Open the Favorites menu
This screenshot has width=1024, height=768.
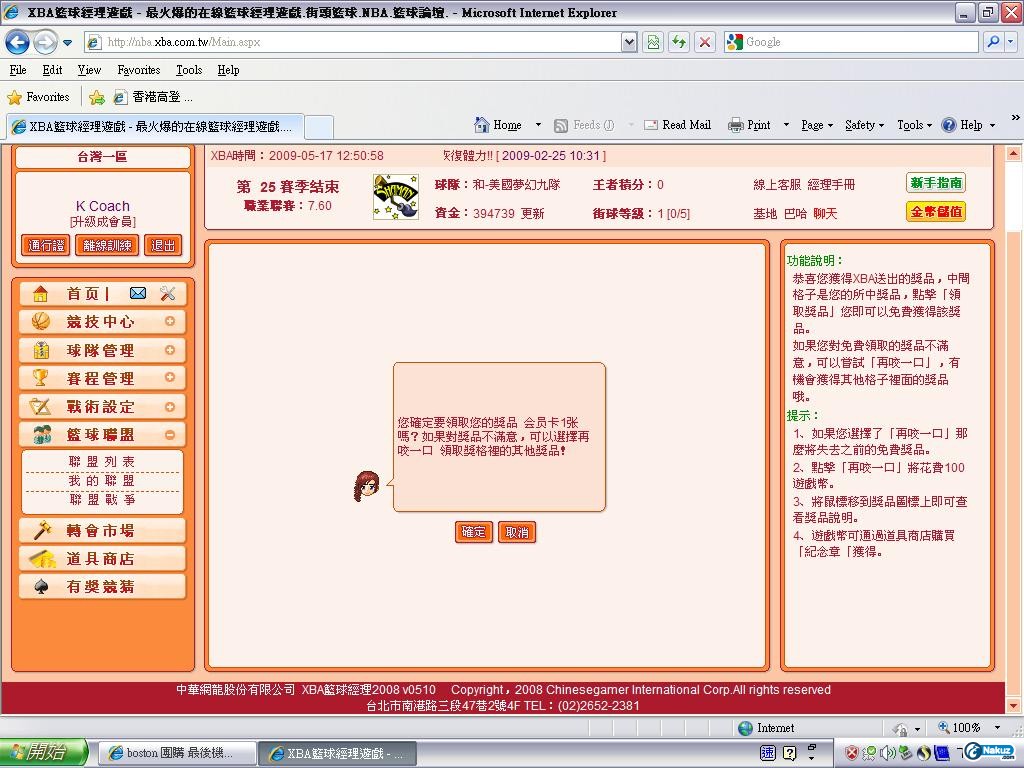click(x=138, y=70)
